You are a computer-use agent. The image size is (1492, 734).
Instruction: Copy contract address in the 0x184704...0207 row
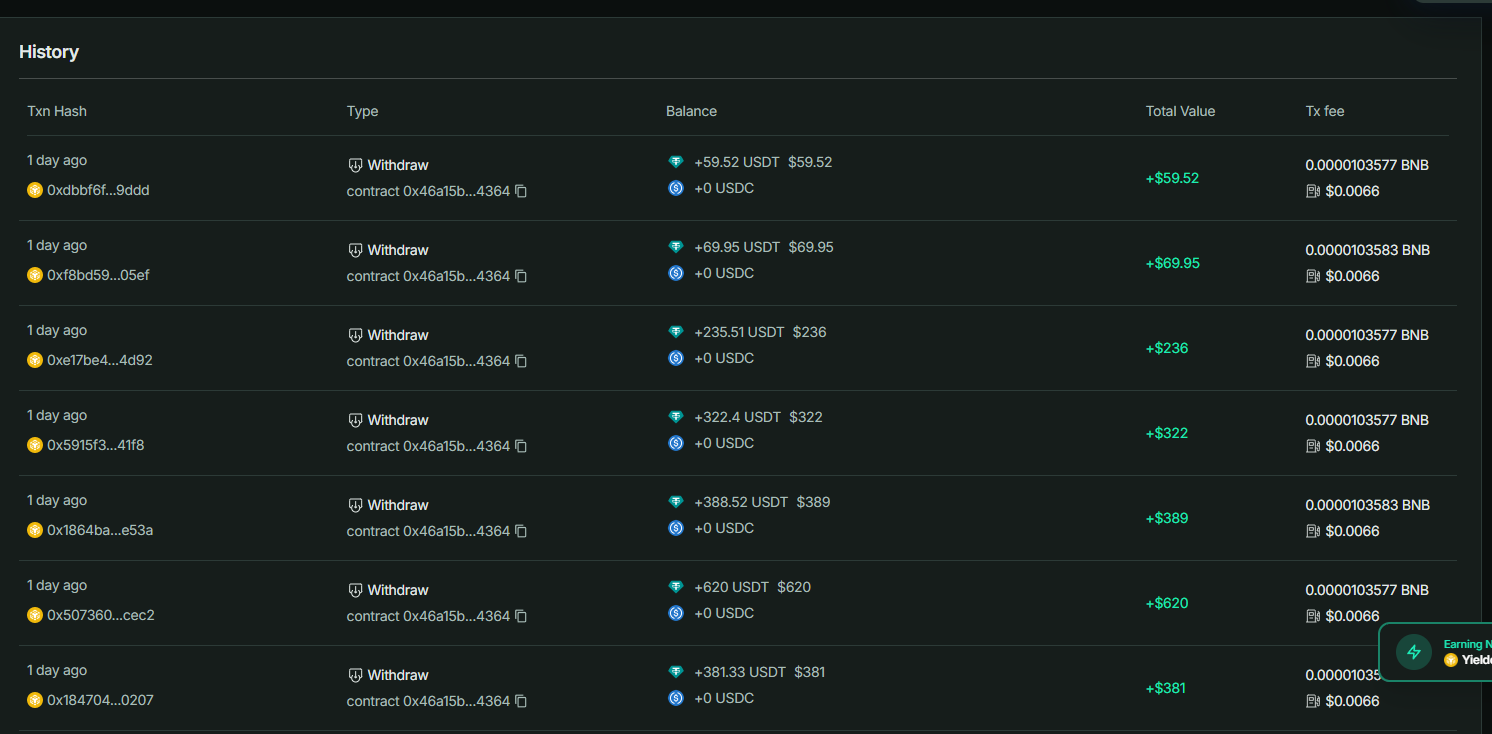click(521, 701)
